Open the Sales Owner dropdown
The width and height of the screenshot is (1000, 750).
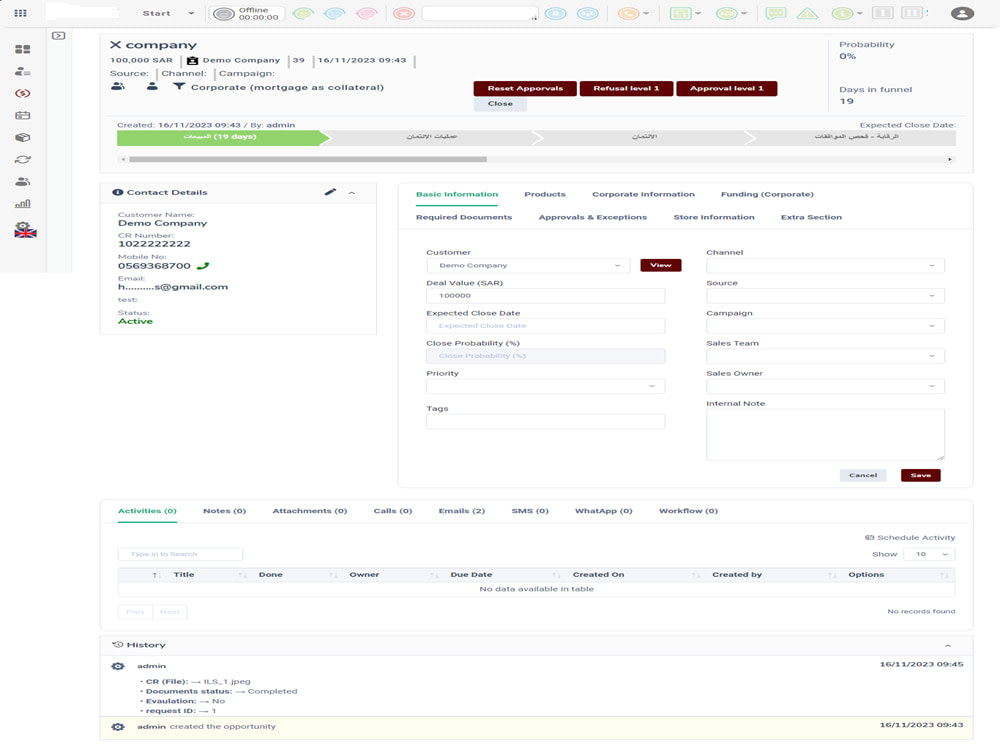click(x=825, y=386)
